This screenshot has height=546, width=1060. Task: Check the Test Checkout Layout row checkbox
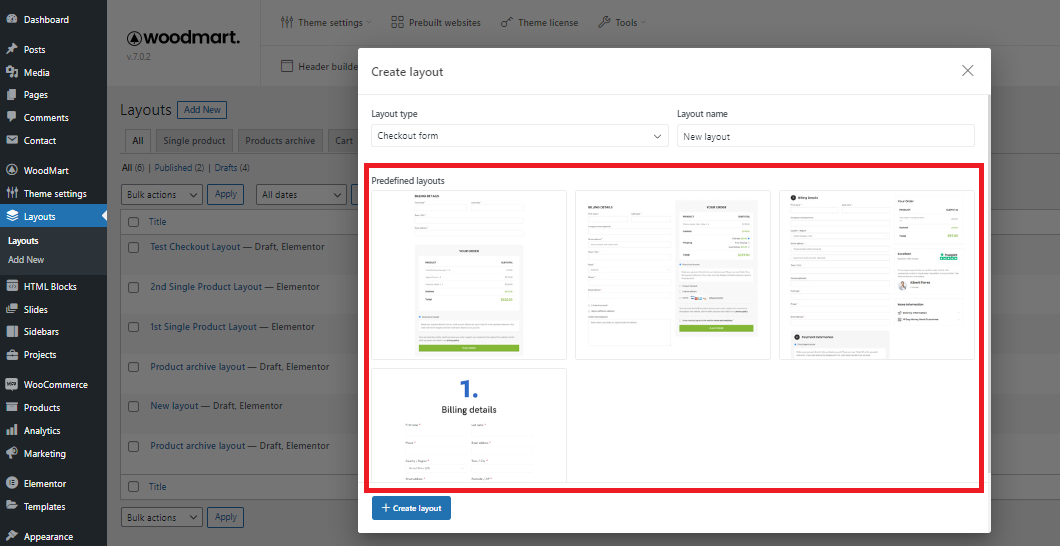click(134, 247)
